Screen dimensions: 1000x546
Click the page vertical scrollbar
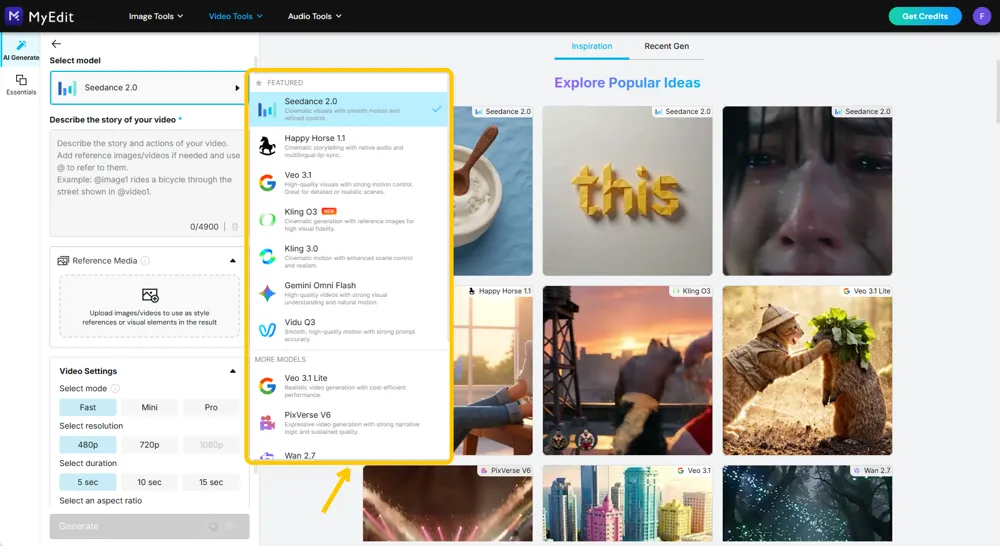click(997, 91)
